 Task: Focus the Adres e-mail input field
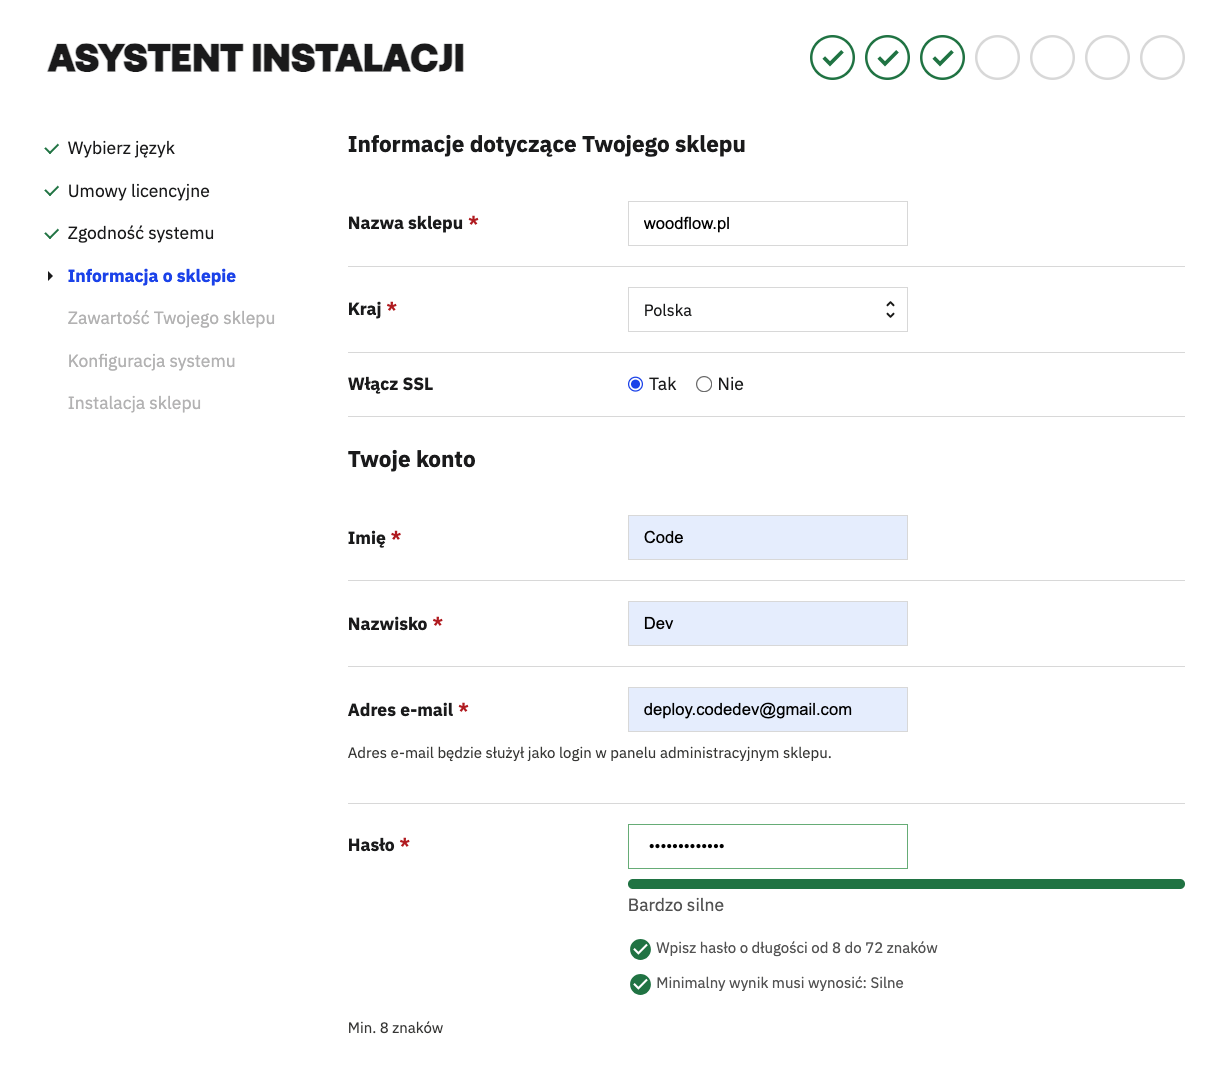pos(768,709)
